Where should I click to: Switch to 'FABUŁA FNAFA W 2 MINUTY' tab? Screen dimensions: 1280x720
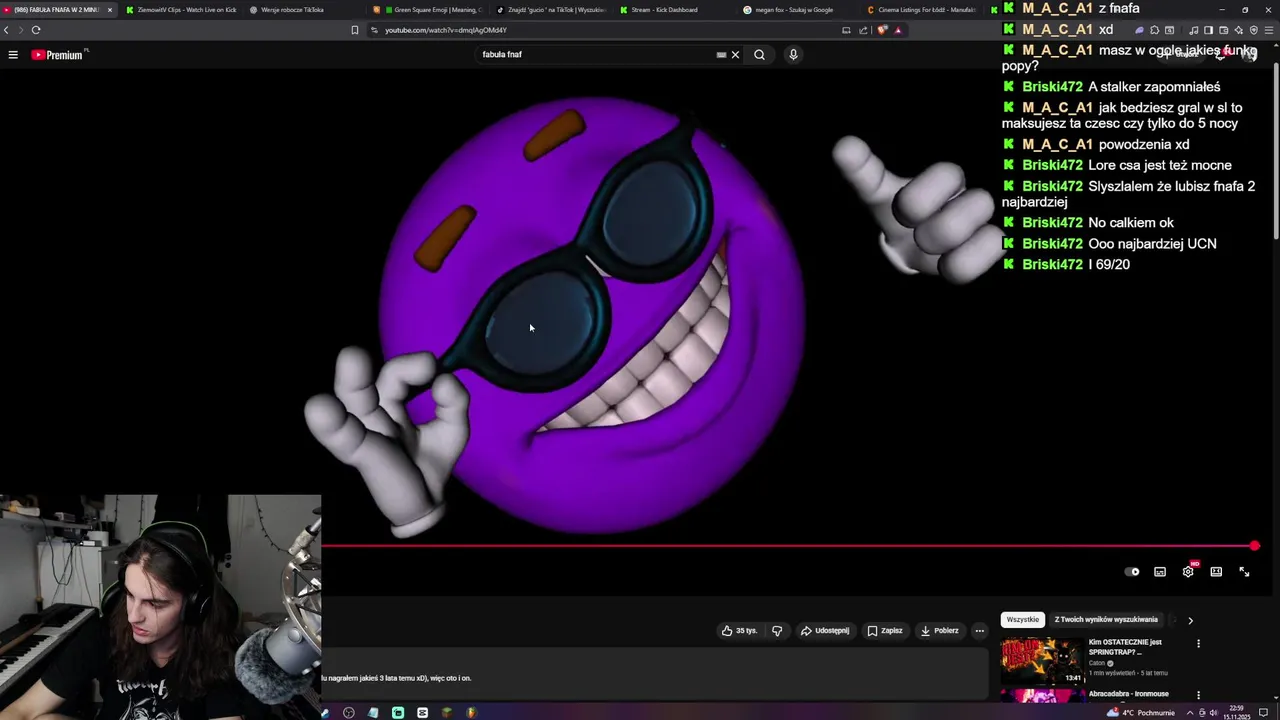(x=57, y=10)
